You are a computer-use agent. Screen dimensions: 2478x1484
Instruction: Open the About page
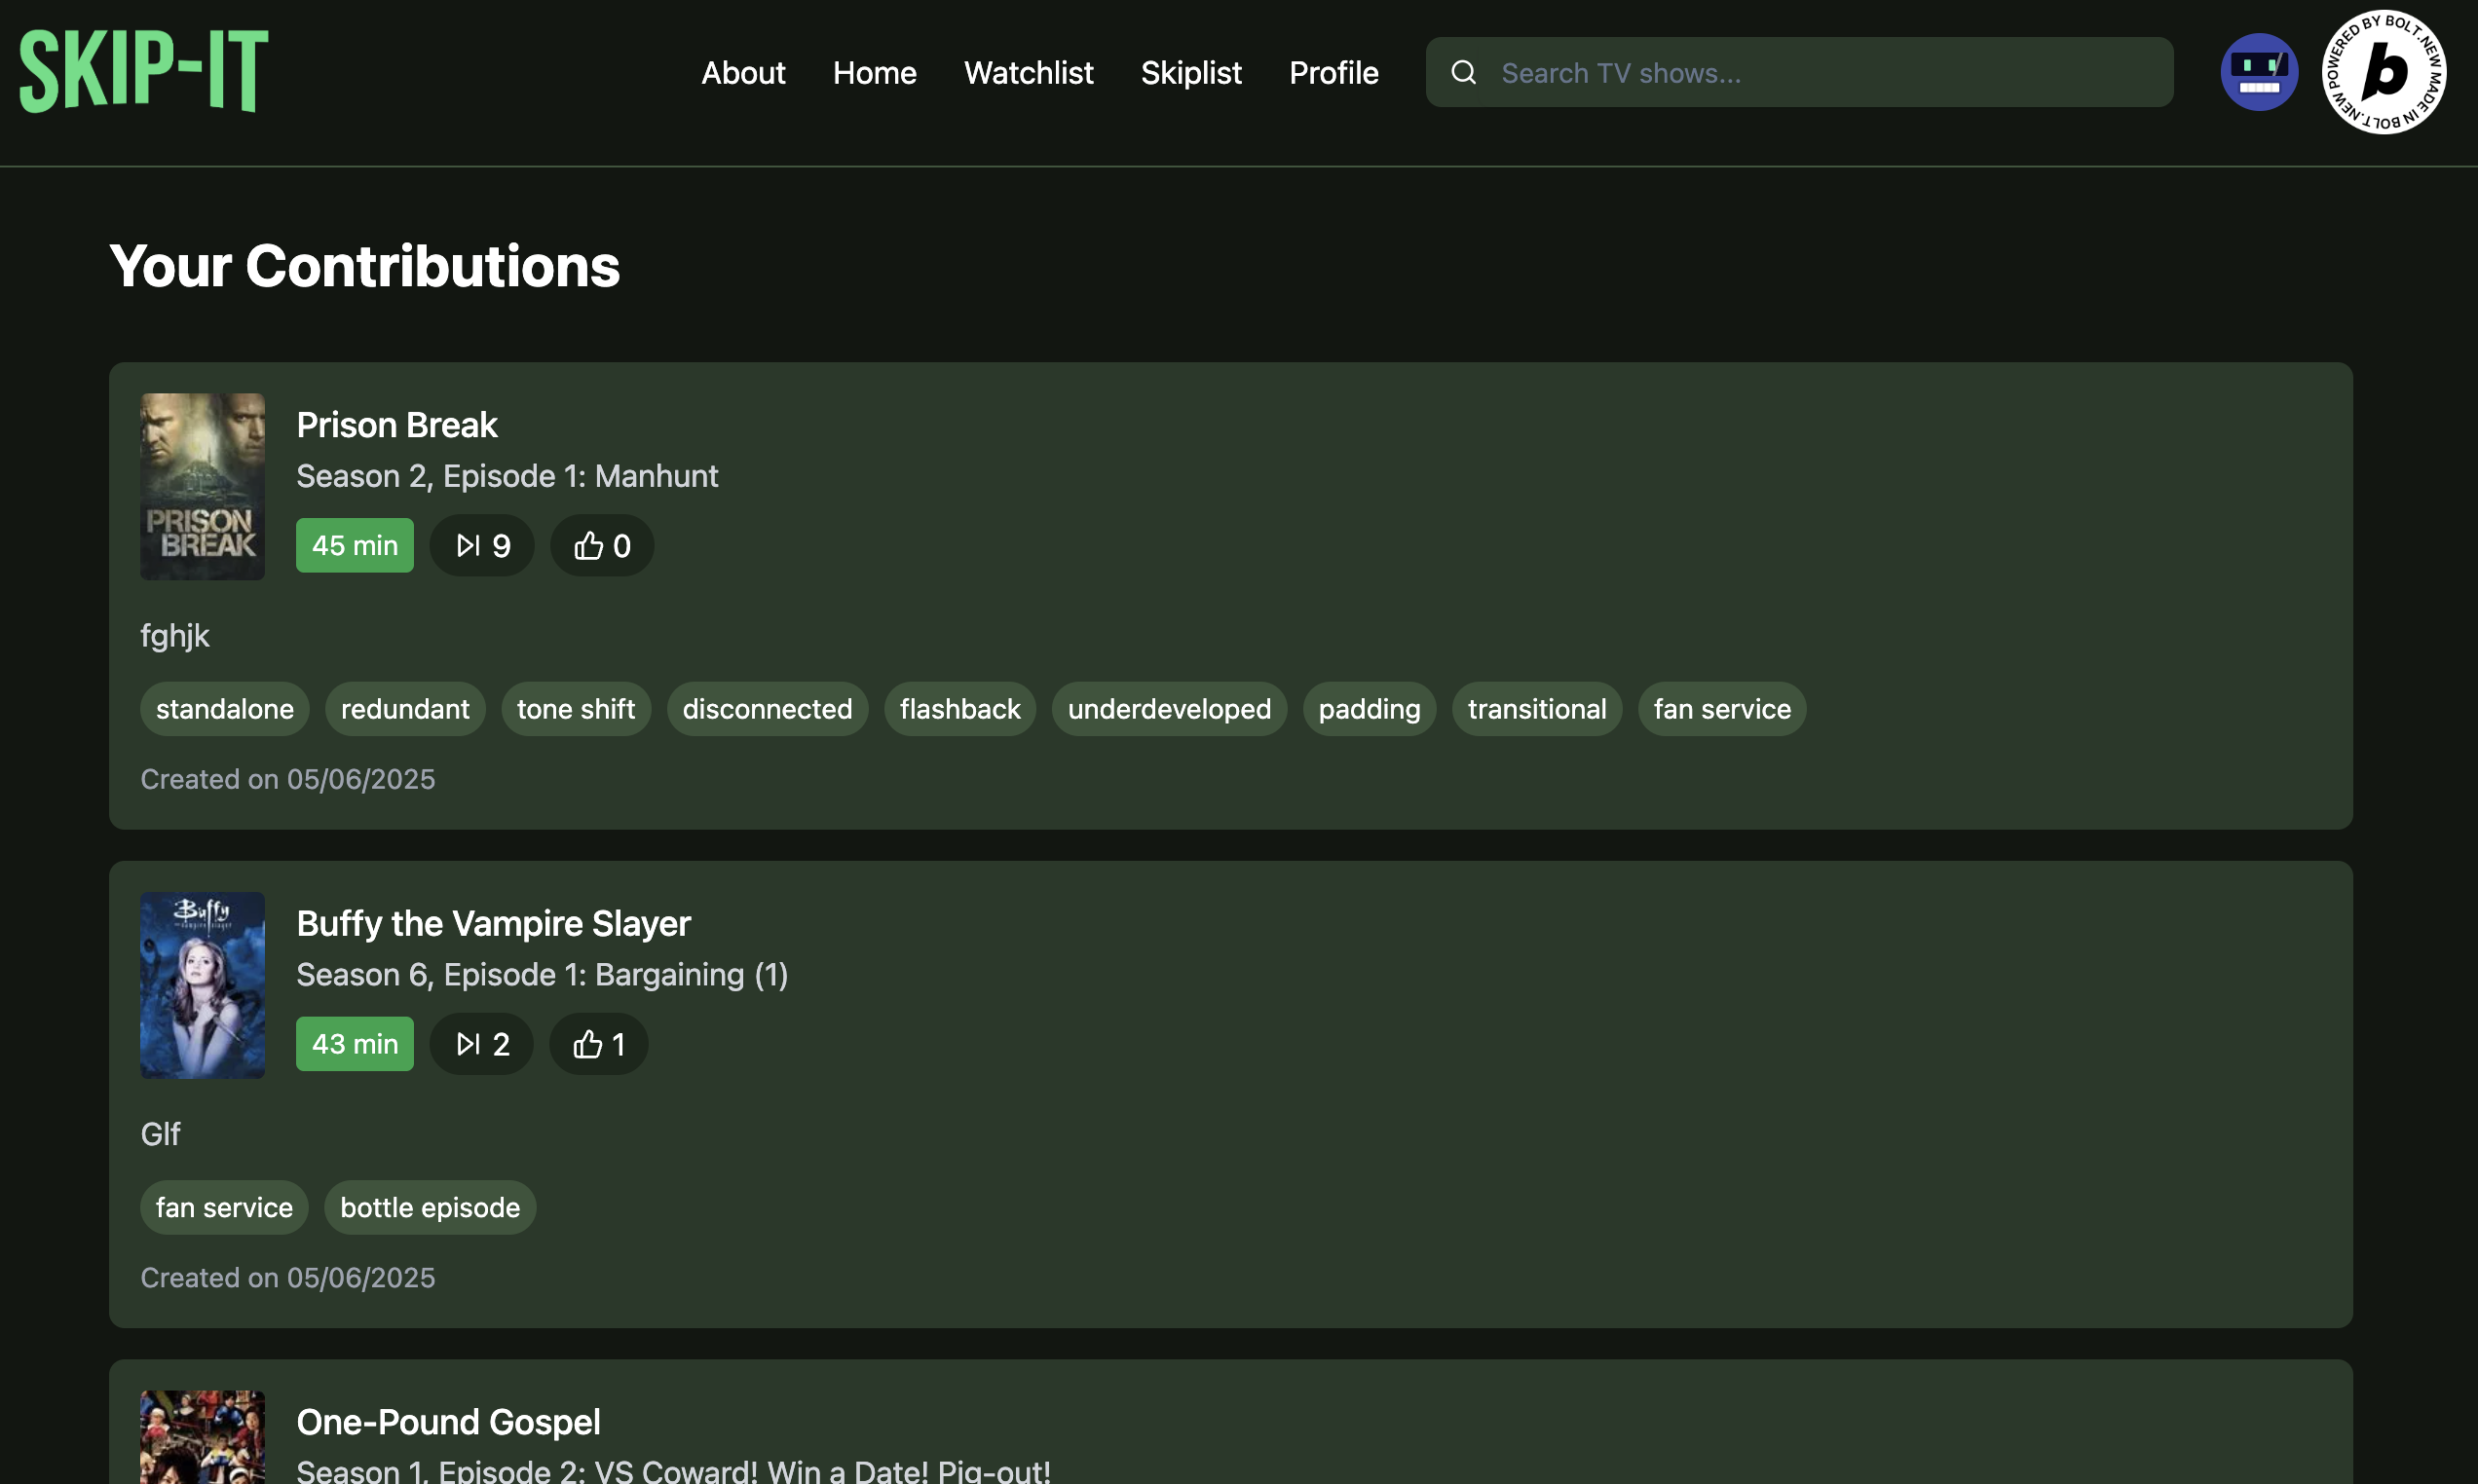click(743, 73)
